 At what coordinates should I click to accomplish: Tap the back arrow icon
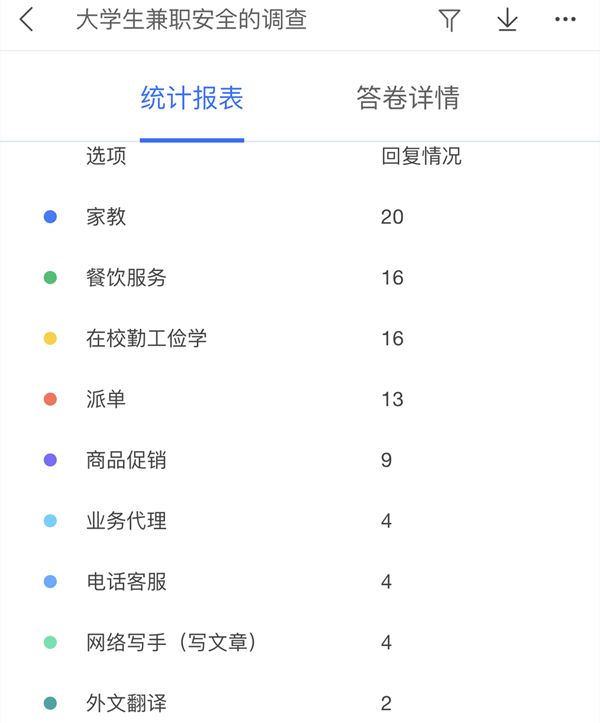(27, 20)
